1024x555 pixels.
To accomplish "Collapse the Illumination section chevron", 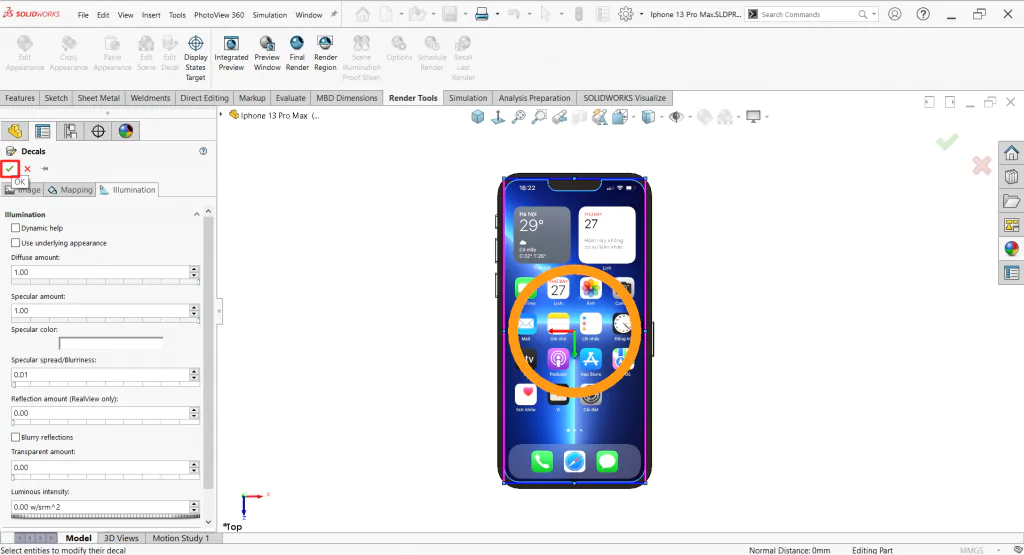I will [x=197, y=214].
